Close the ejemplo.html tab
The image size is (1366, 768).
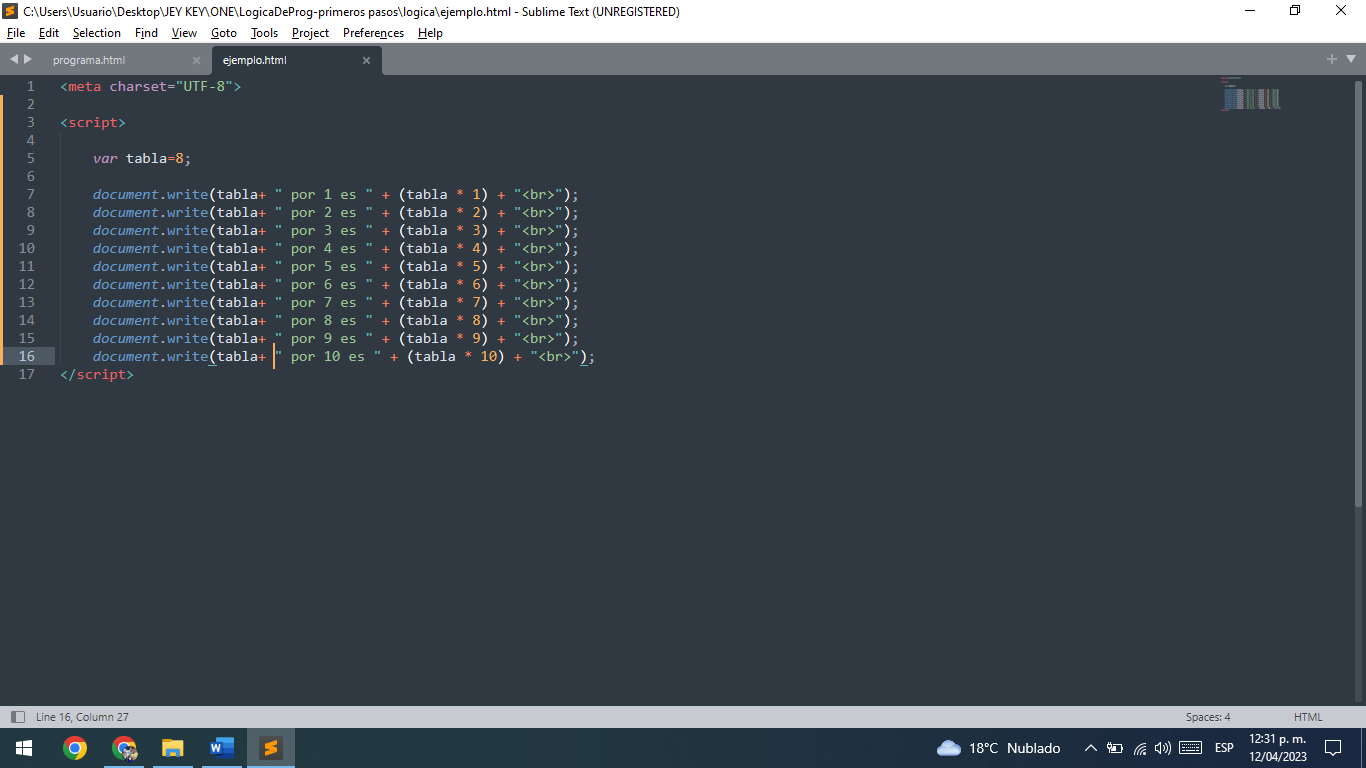click(366, 60)
